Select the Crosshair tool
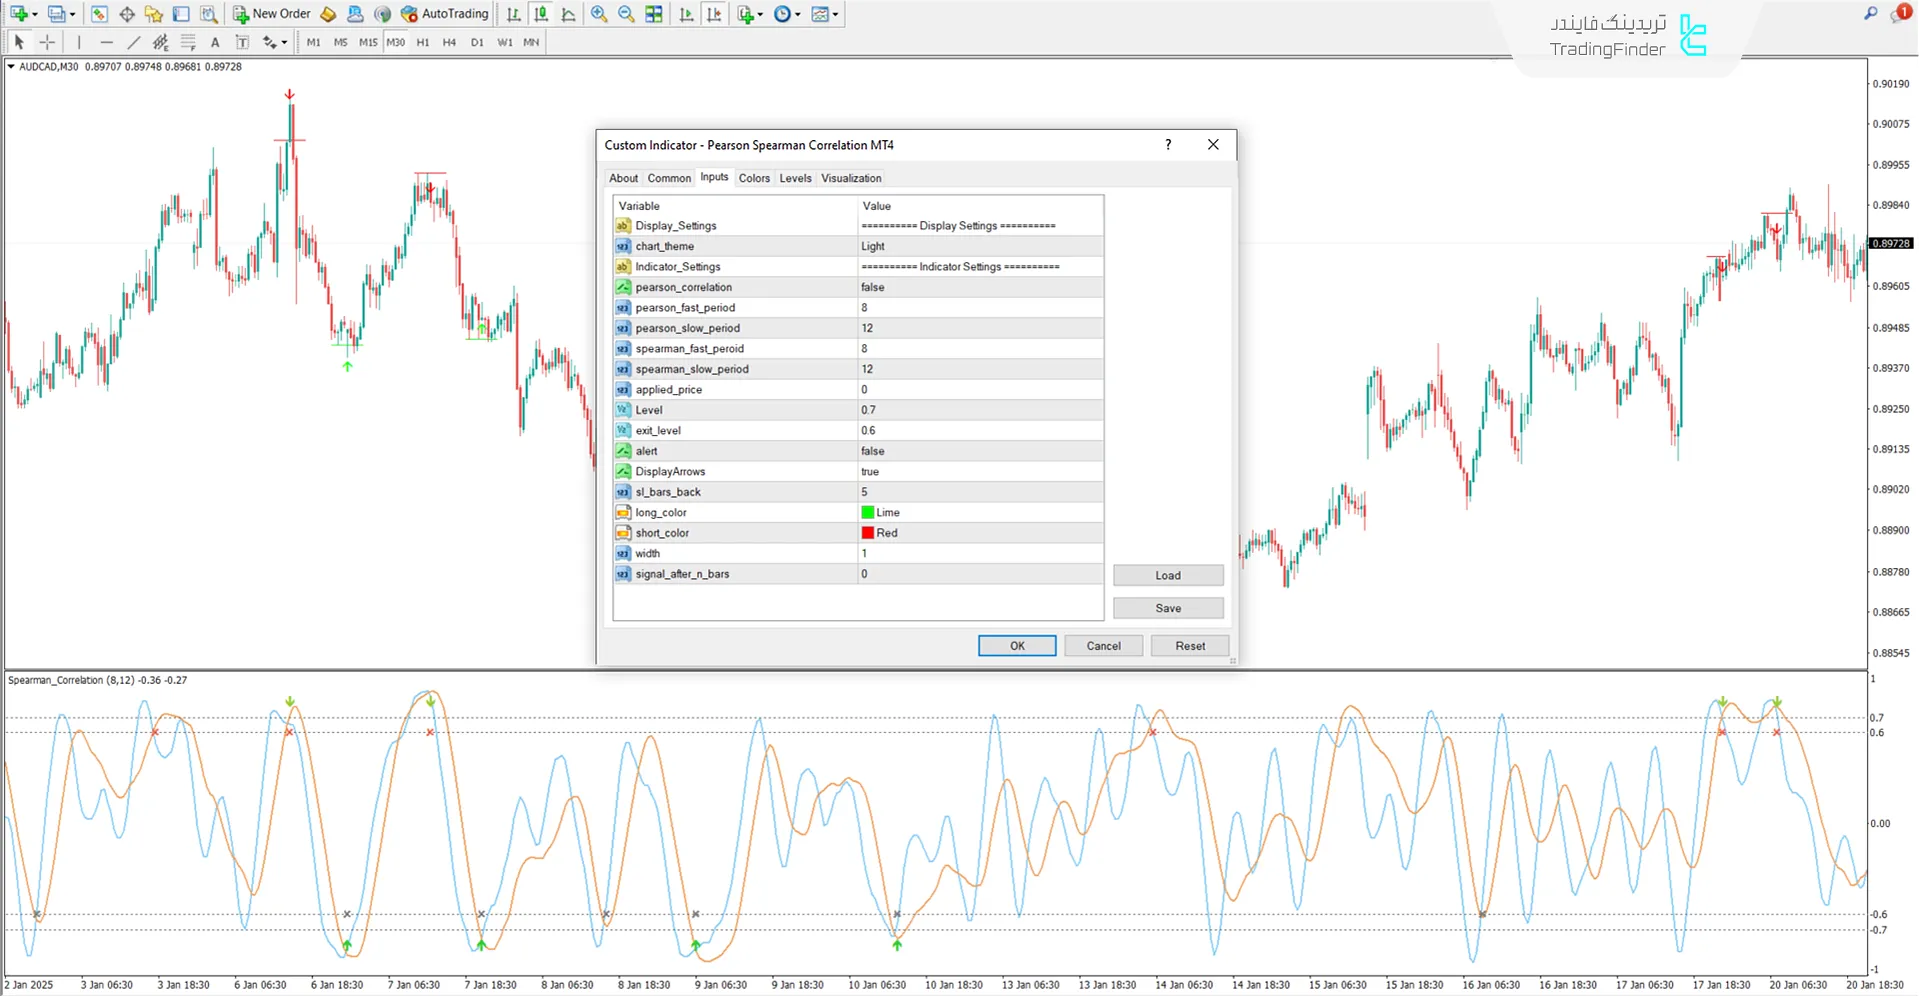Image resolution: width=1920 pixels, height=996 pixels. (x=46, y=42)
